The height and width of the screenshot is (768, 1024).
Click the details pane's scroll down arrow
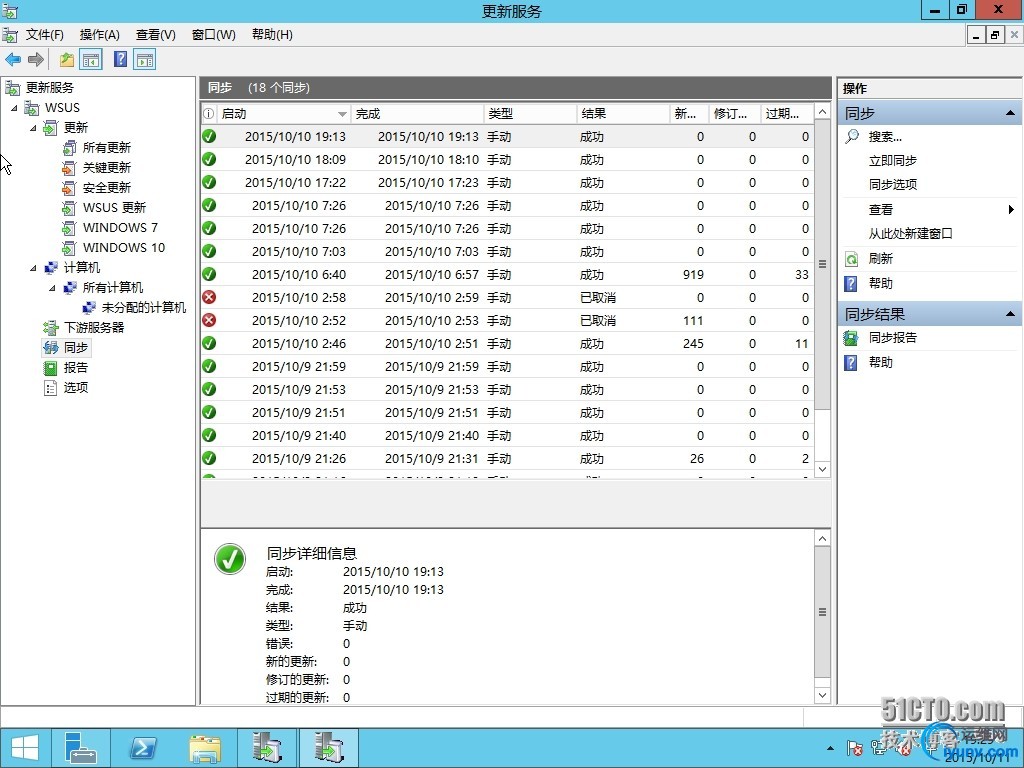tap(822, 696)
